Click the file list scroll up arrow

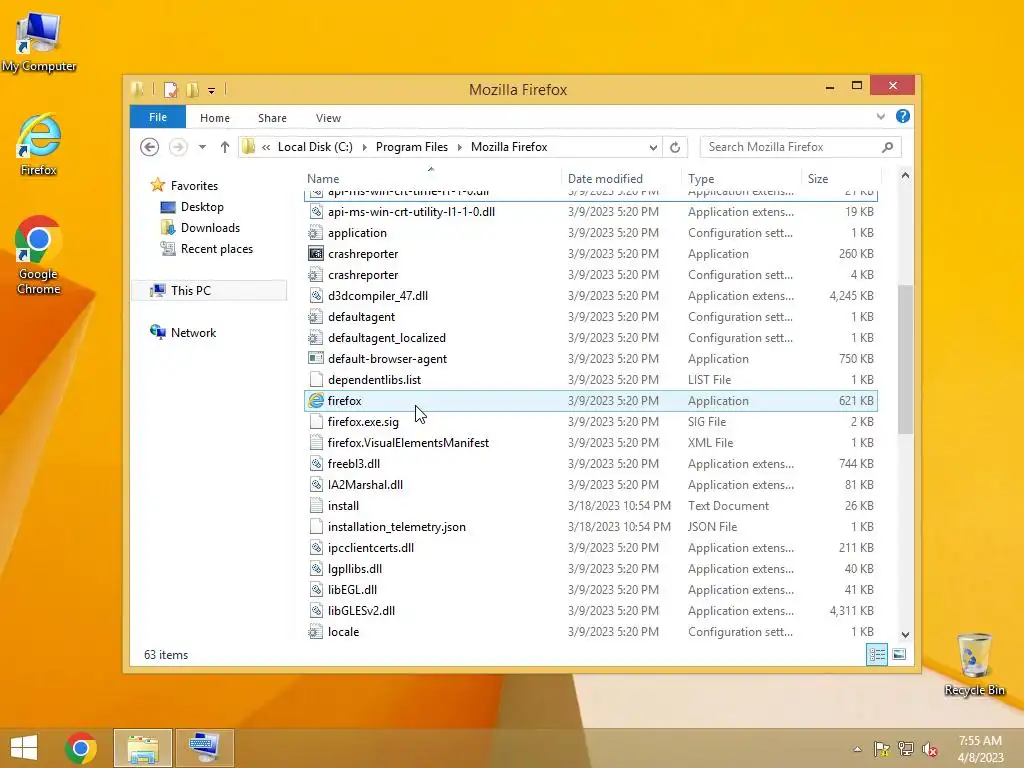(905, 175)
